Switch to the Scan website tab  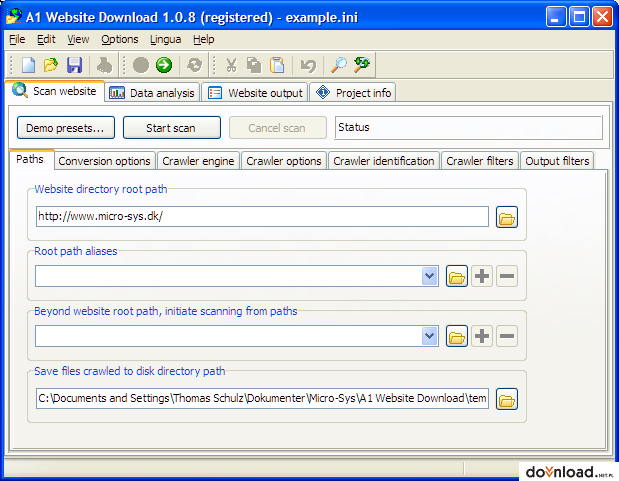[55, 91]
